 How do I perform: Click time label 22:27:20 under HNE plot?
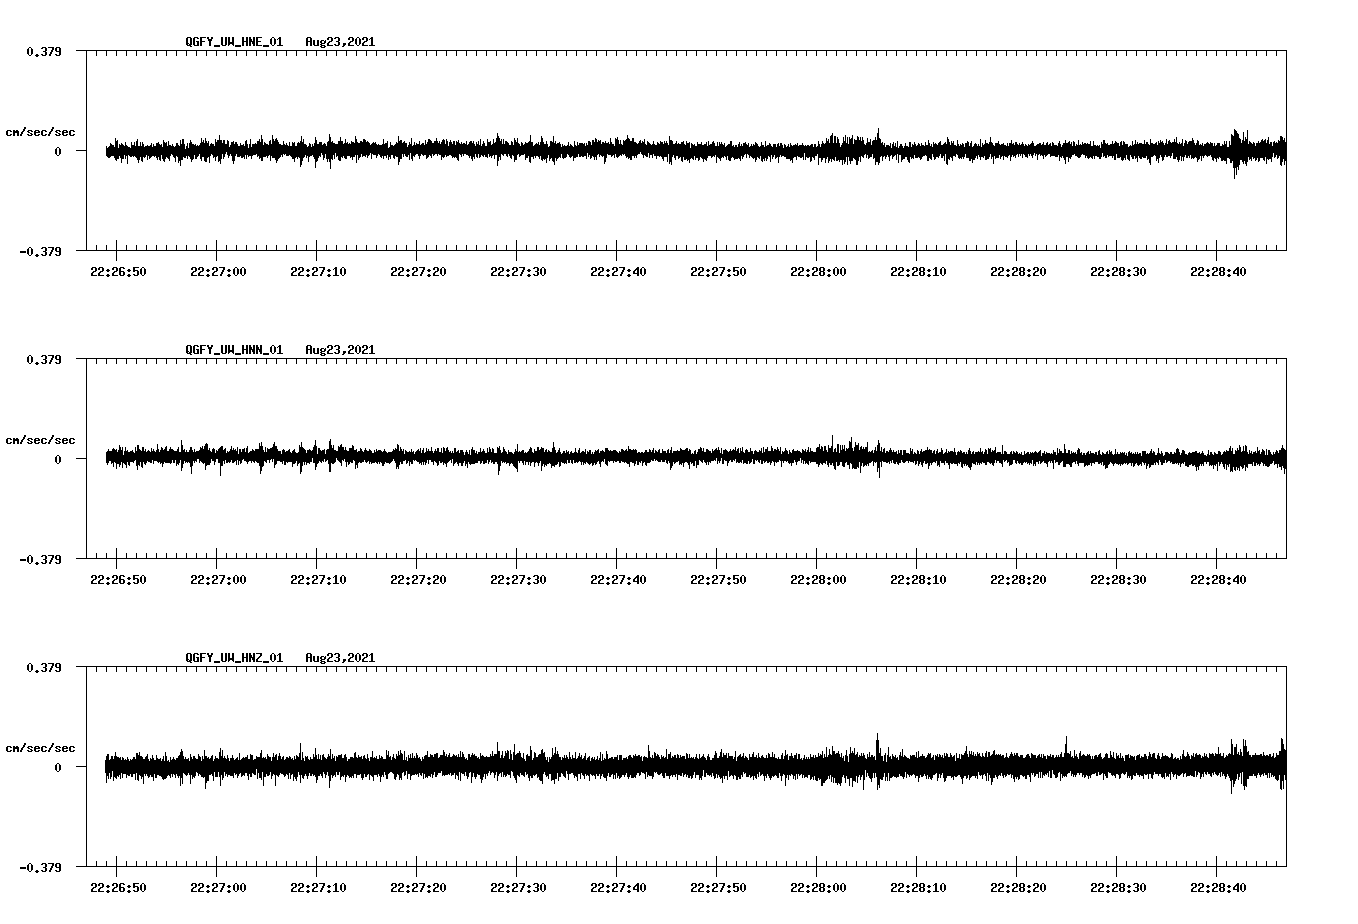418,272
